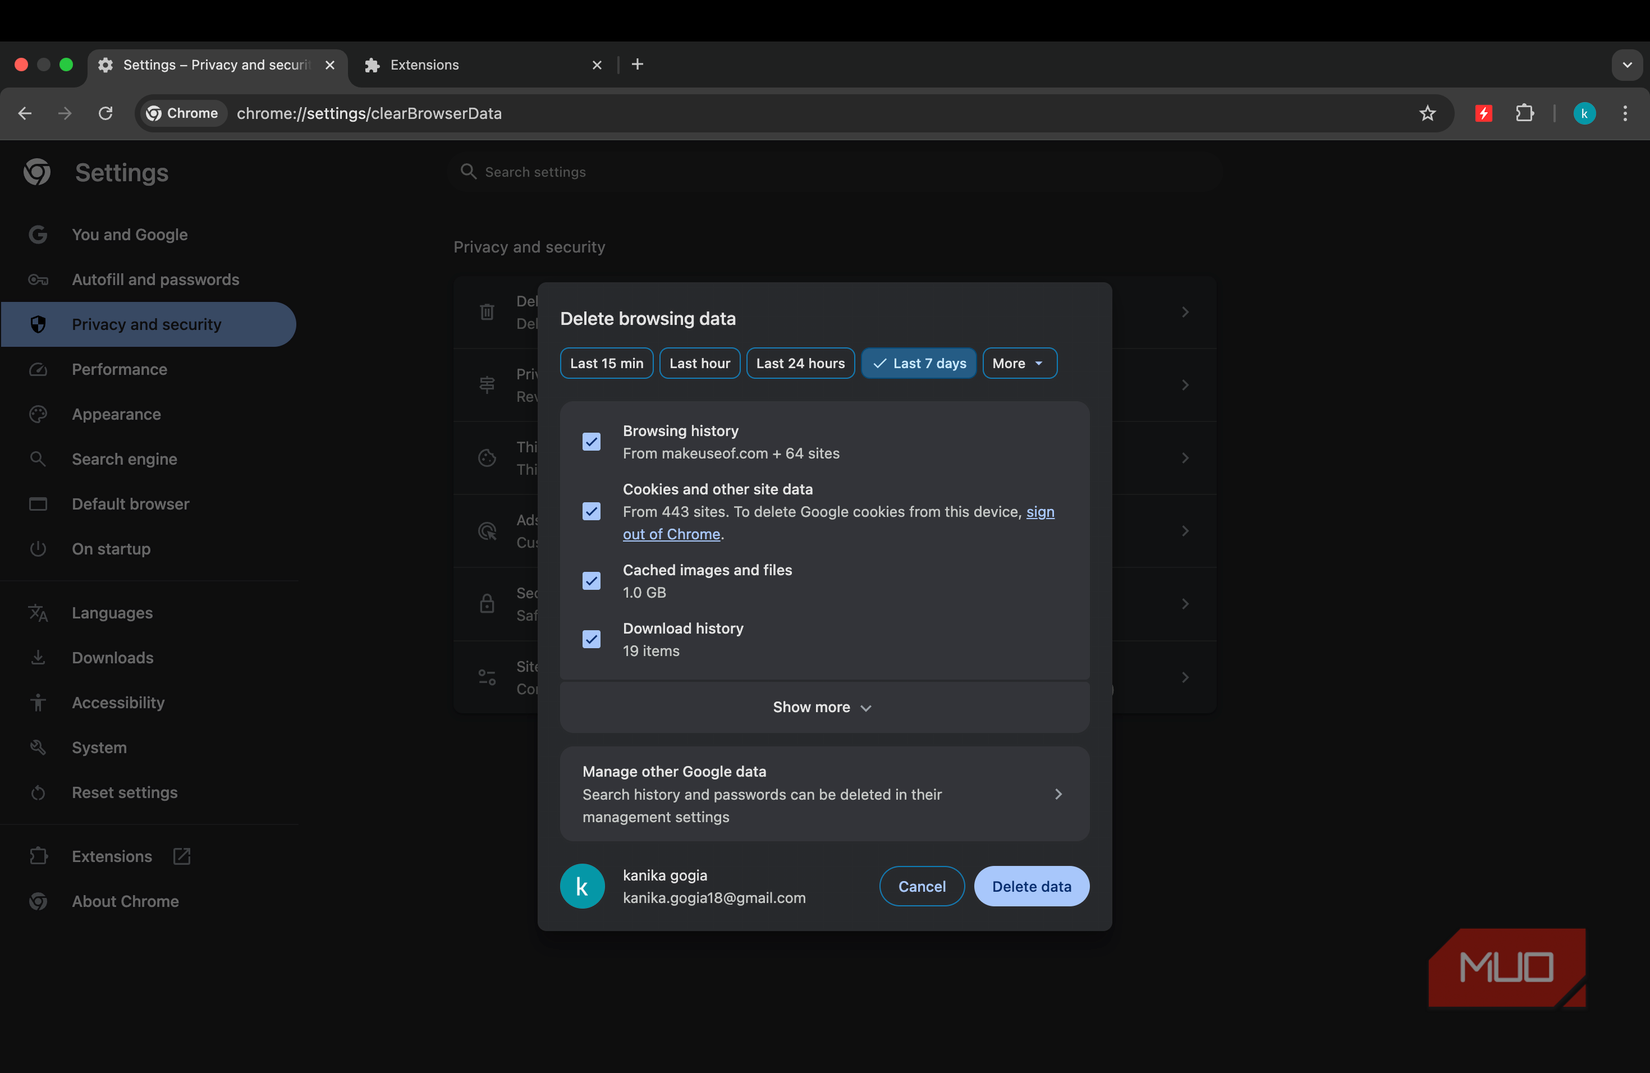Click Cancel button
1650x1073 pixels.
[x=921, y=886]
